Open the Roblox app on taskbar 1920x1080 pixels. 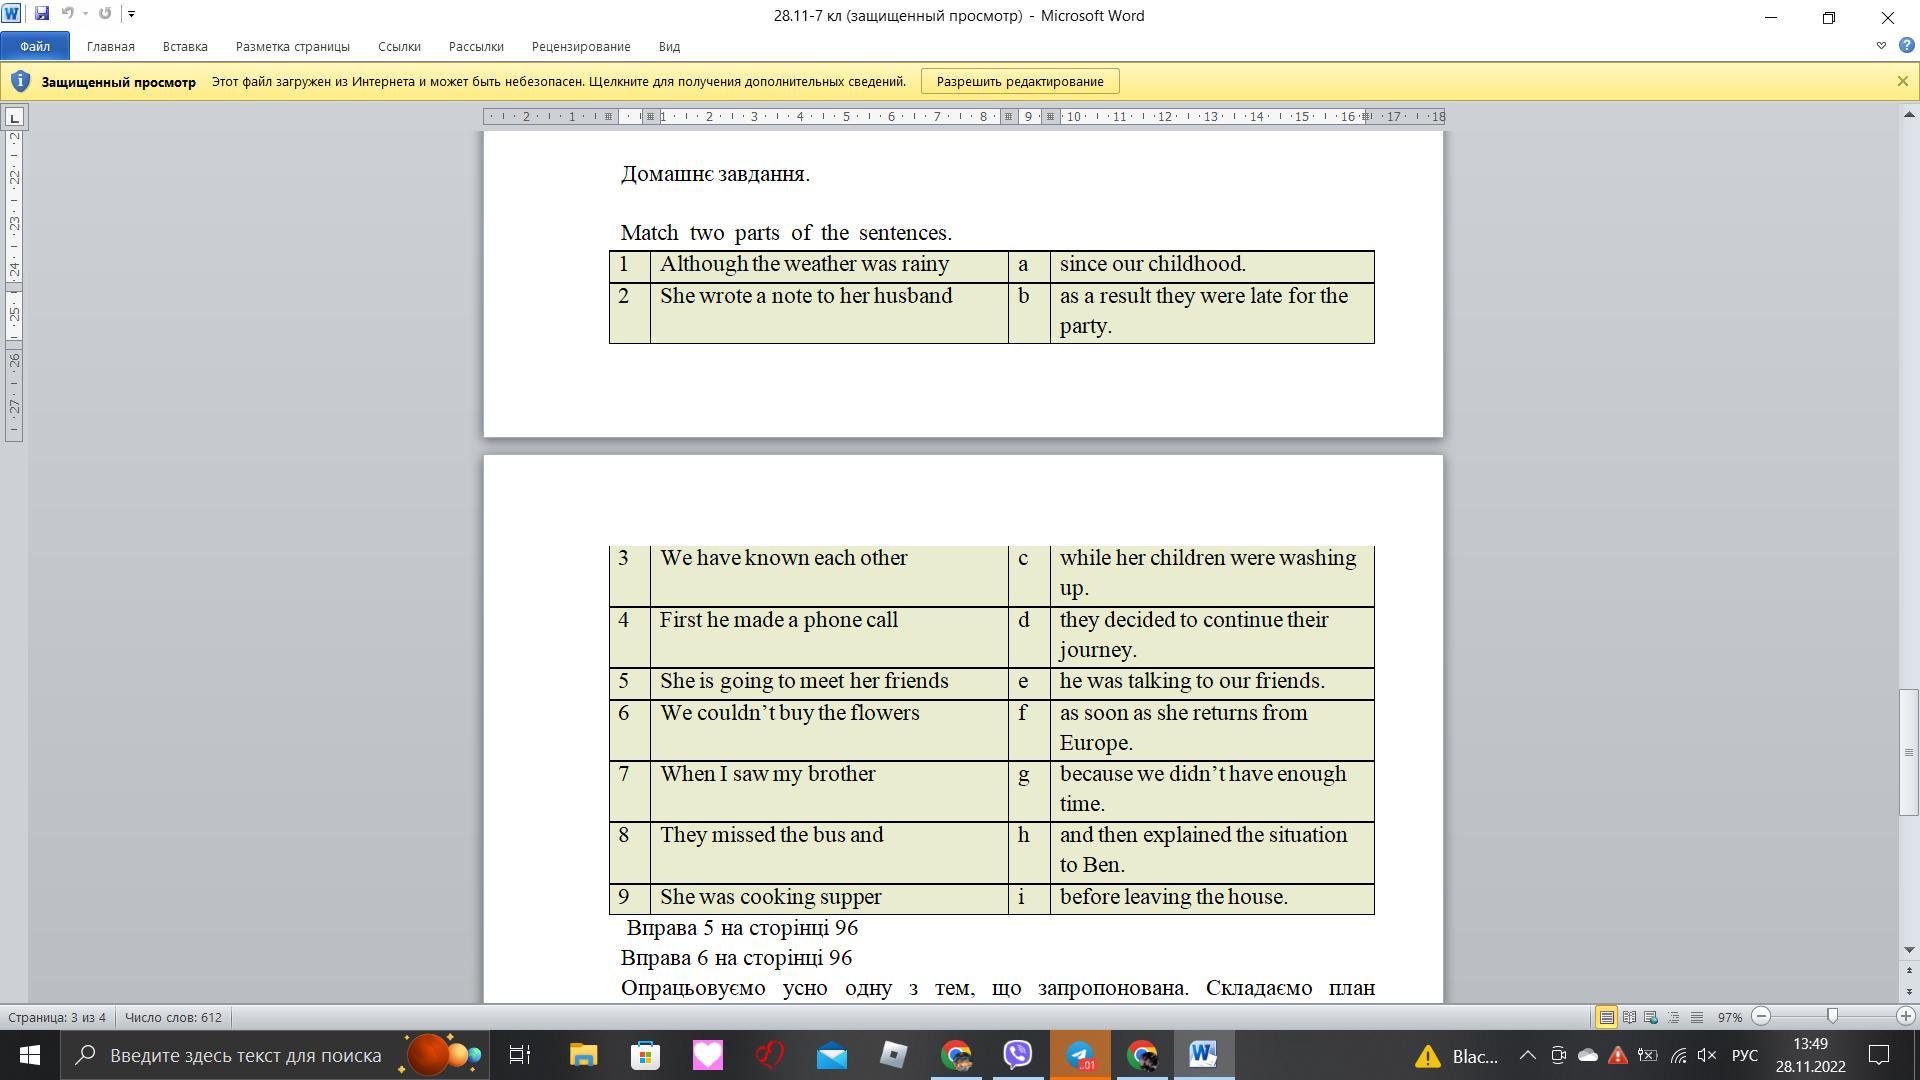893,1055
